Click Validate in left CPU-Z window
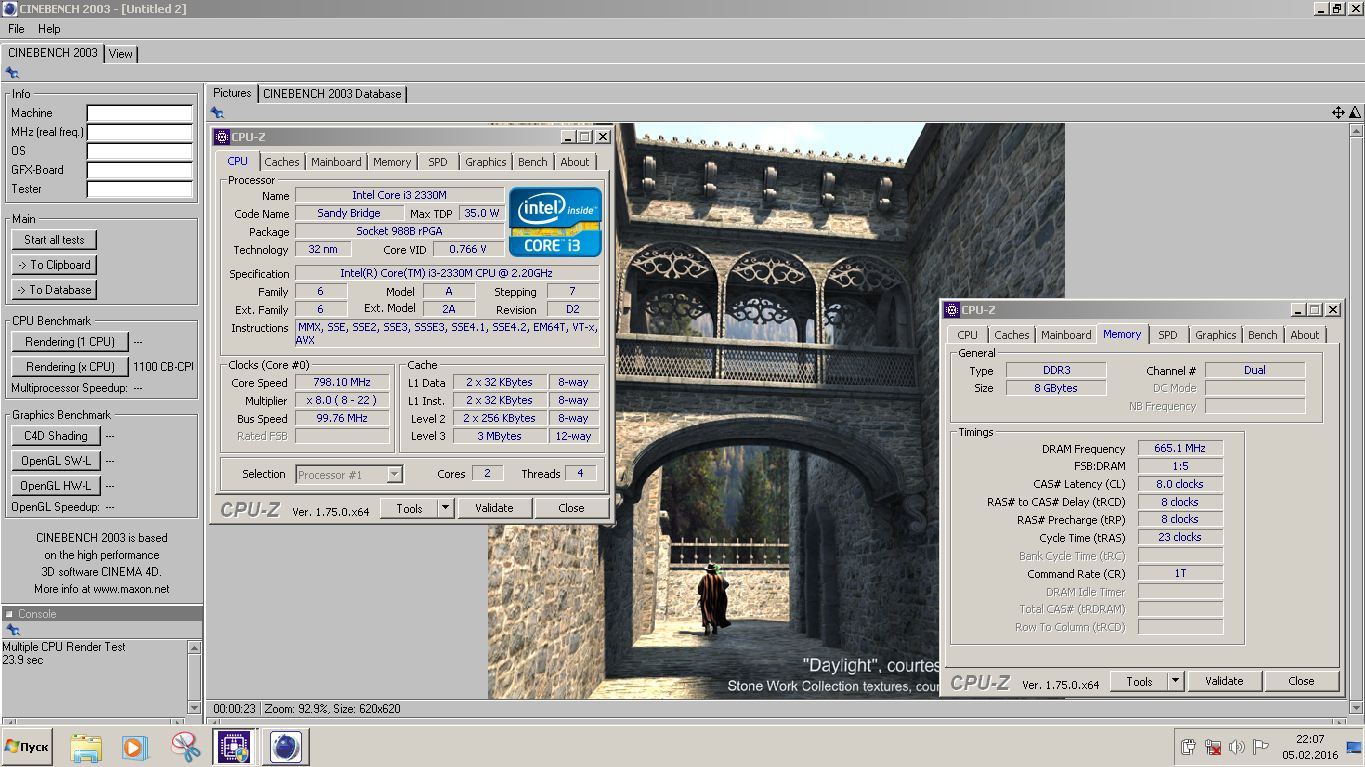Viewport: 1365px width, 767px height. pyautogui.click(x=494, y=508)
